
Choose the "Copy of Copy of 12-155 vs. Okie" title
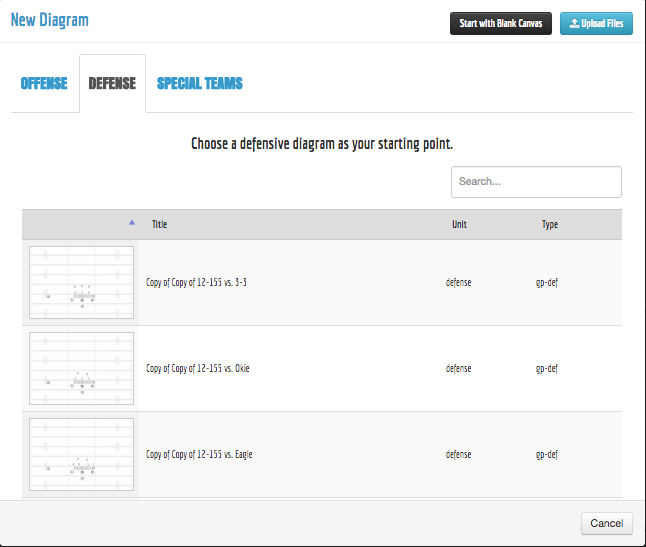(198, 369)
